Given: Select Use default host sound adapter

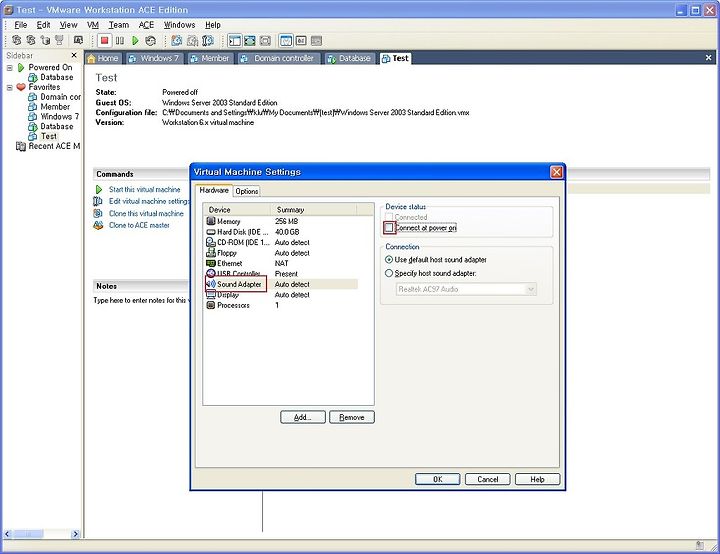Looking at the screenshot, I should click(389, 260).
